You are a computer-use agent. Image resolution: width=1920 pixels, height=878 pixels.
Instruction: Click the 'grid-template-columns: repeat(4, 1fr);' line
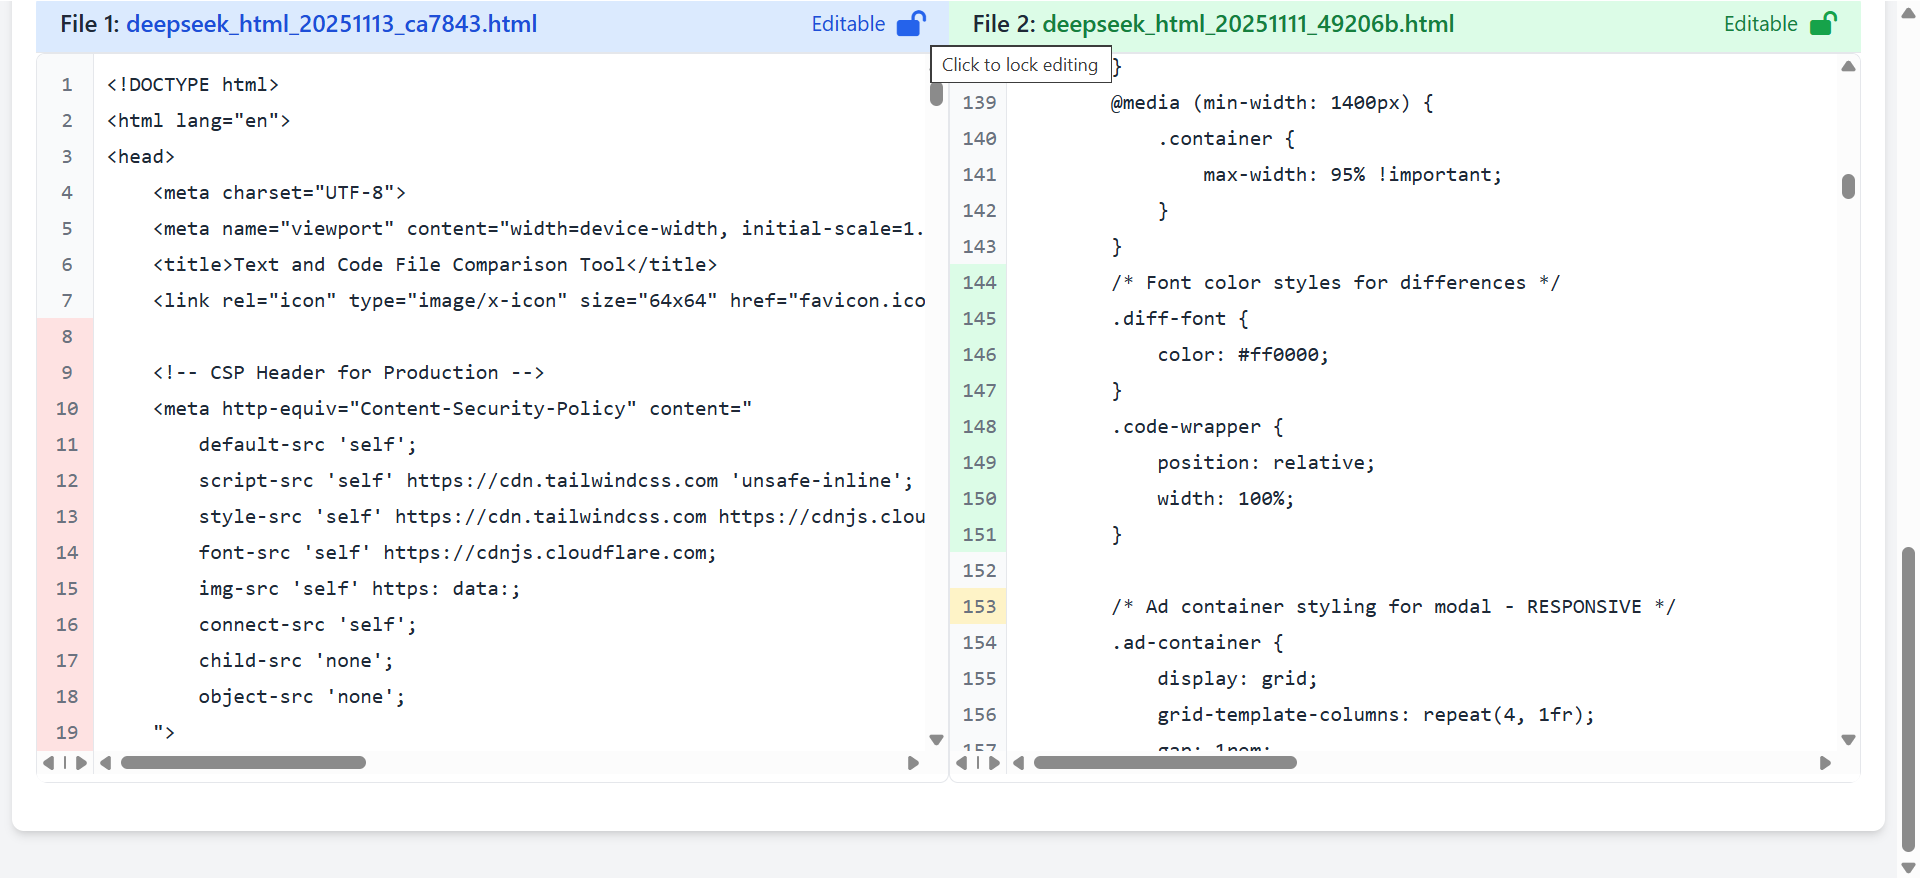(1376, 714)
